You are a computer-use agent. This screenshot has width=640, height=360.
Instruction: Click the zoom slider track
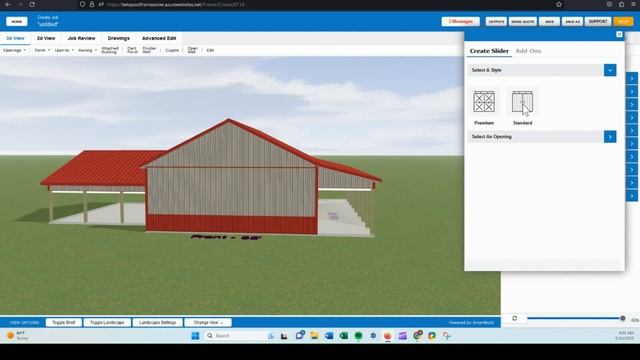coord(574,318)
